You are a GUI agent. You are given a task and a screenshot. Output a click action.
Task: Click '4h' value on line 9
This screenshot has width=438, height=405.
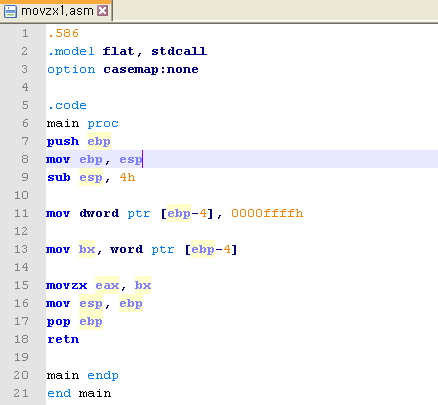[127, 177]
